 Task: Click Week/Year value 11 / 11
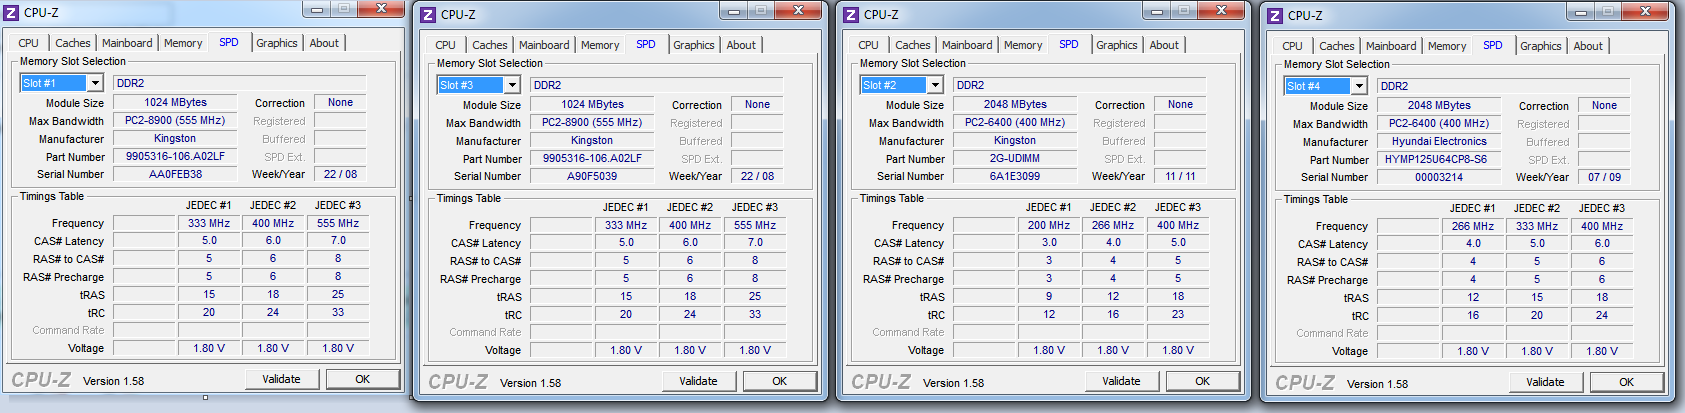pos(1180,176)
